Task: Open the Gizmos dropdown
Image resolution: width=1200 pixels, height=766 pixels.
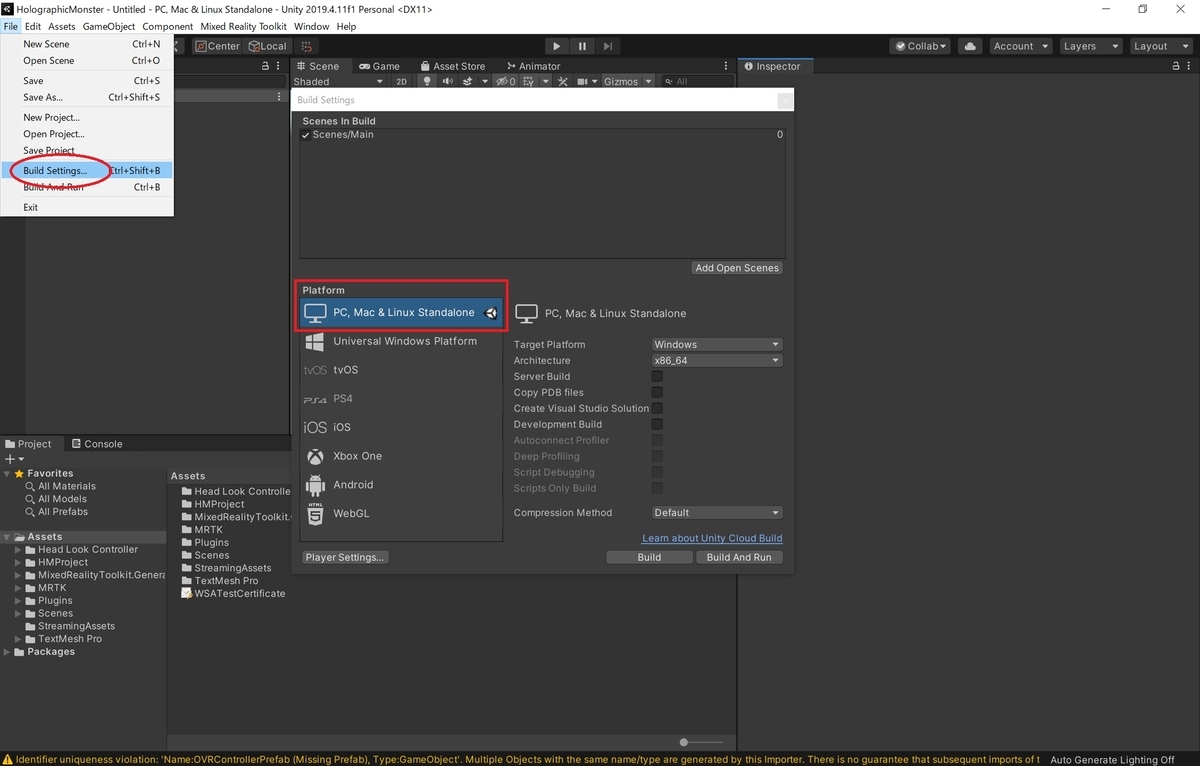Action: click(x=628, y=82)
